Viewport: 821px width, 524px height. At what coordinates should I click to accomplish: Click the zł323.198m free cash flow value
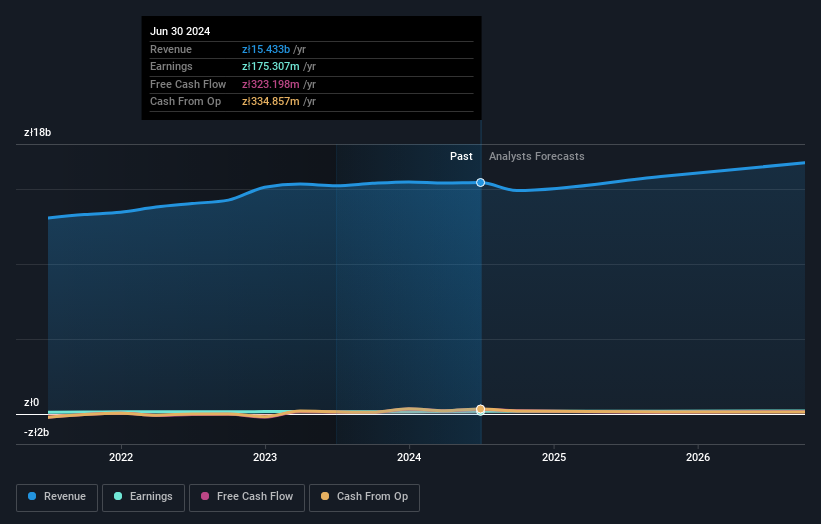tap(271, 84)
